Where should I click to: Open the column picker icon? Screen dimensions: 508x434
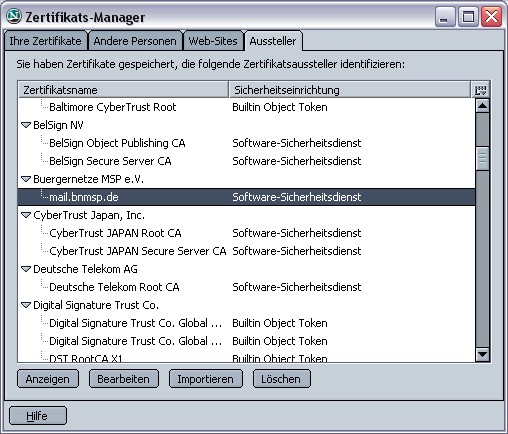[480, 90]
